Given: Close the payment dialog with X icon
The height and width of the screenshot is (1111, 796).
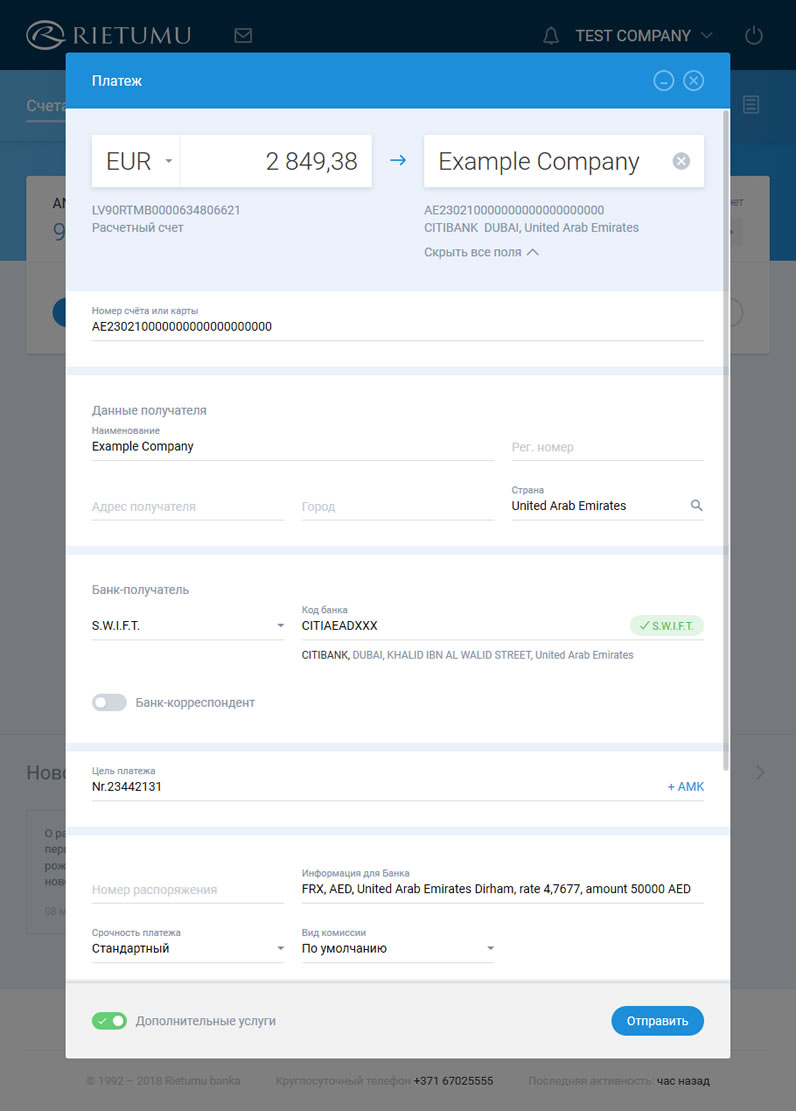Looking at the screenshot, I should 694,81.
